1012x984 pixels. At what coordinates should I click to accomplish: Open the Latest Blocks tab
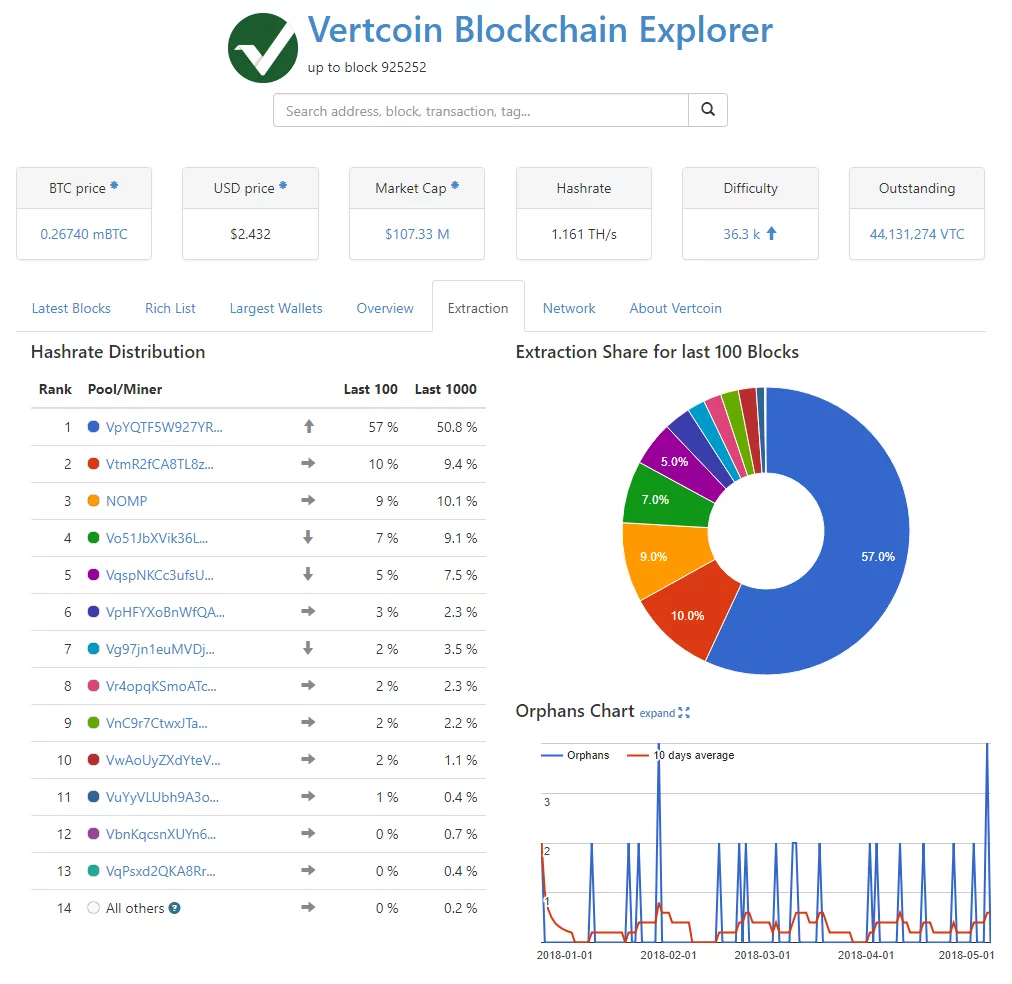(71, 308)
